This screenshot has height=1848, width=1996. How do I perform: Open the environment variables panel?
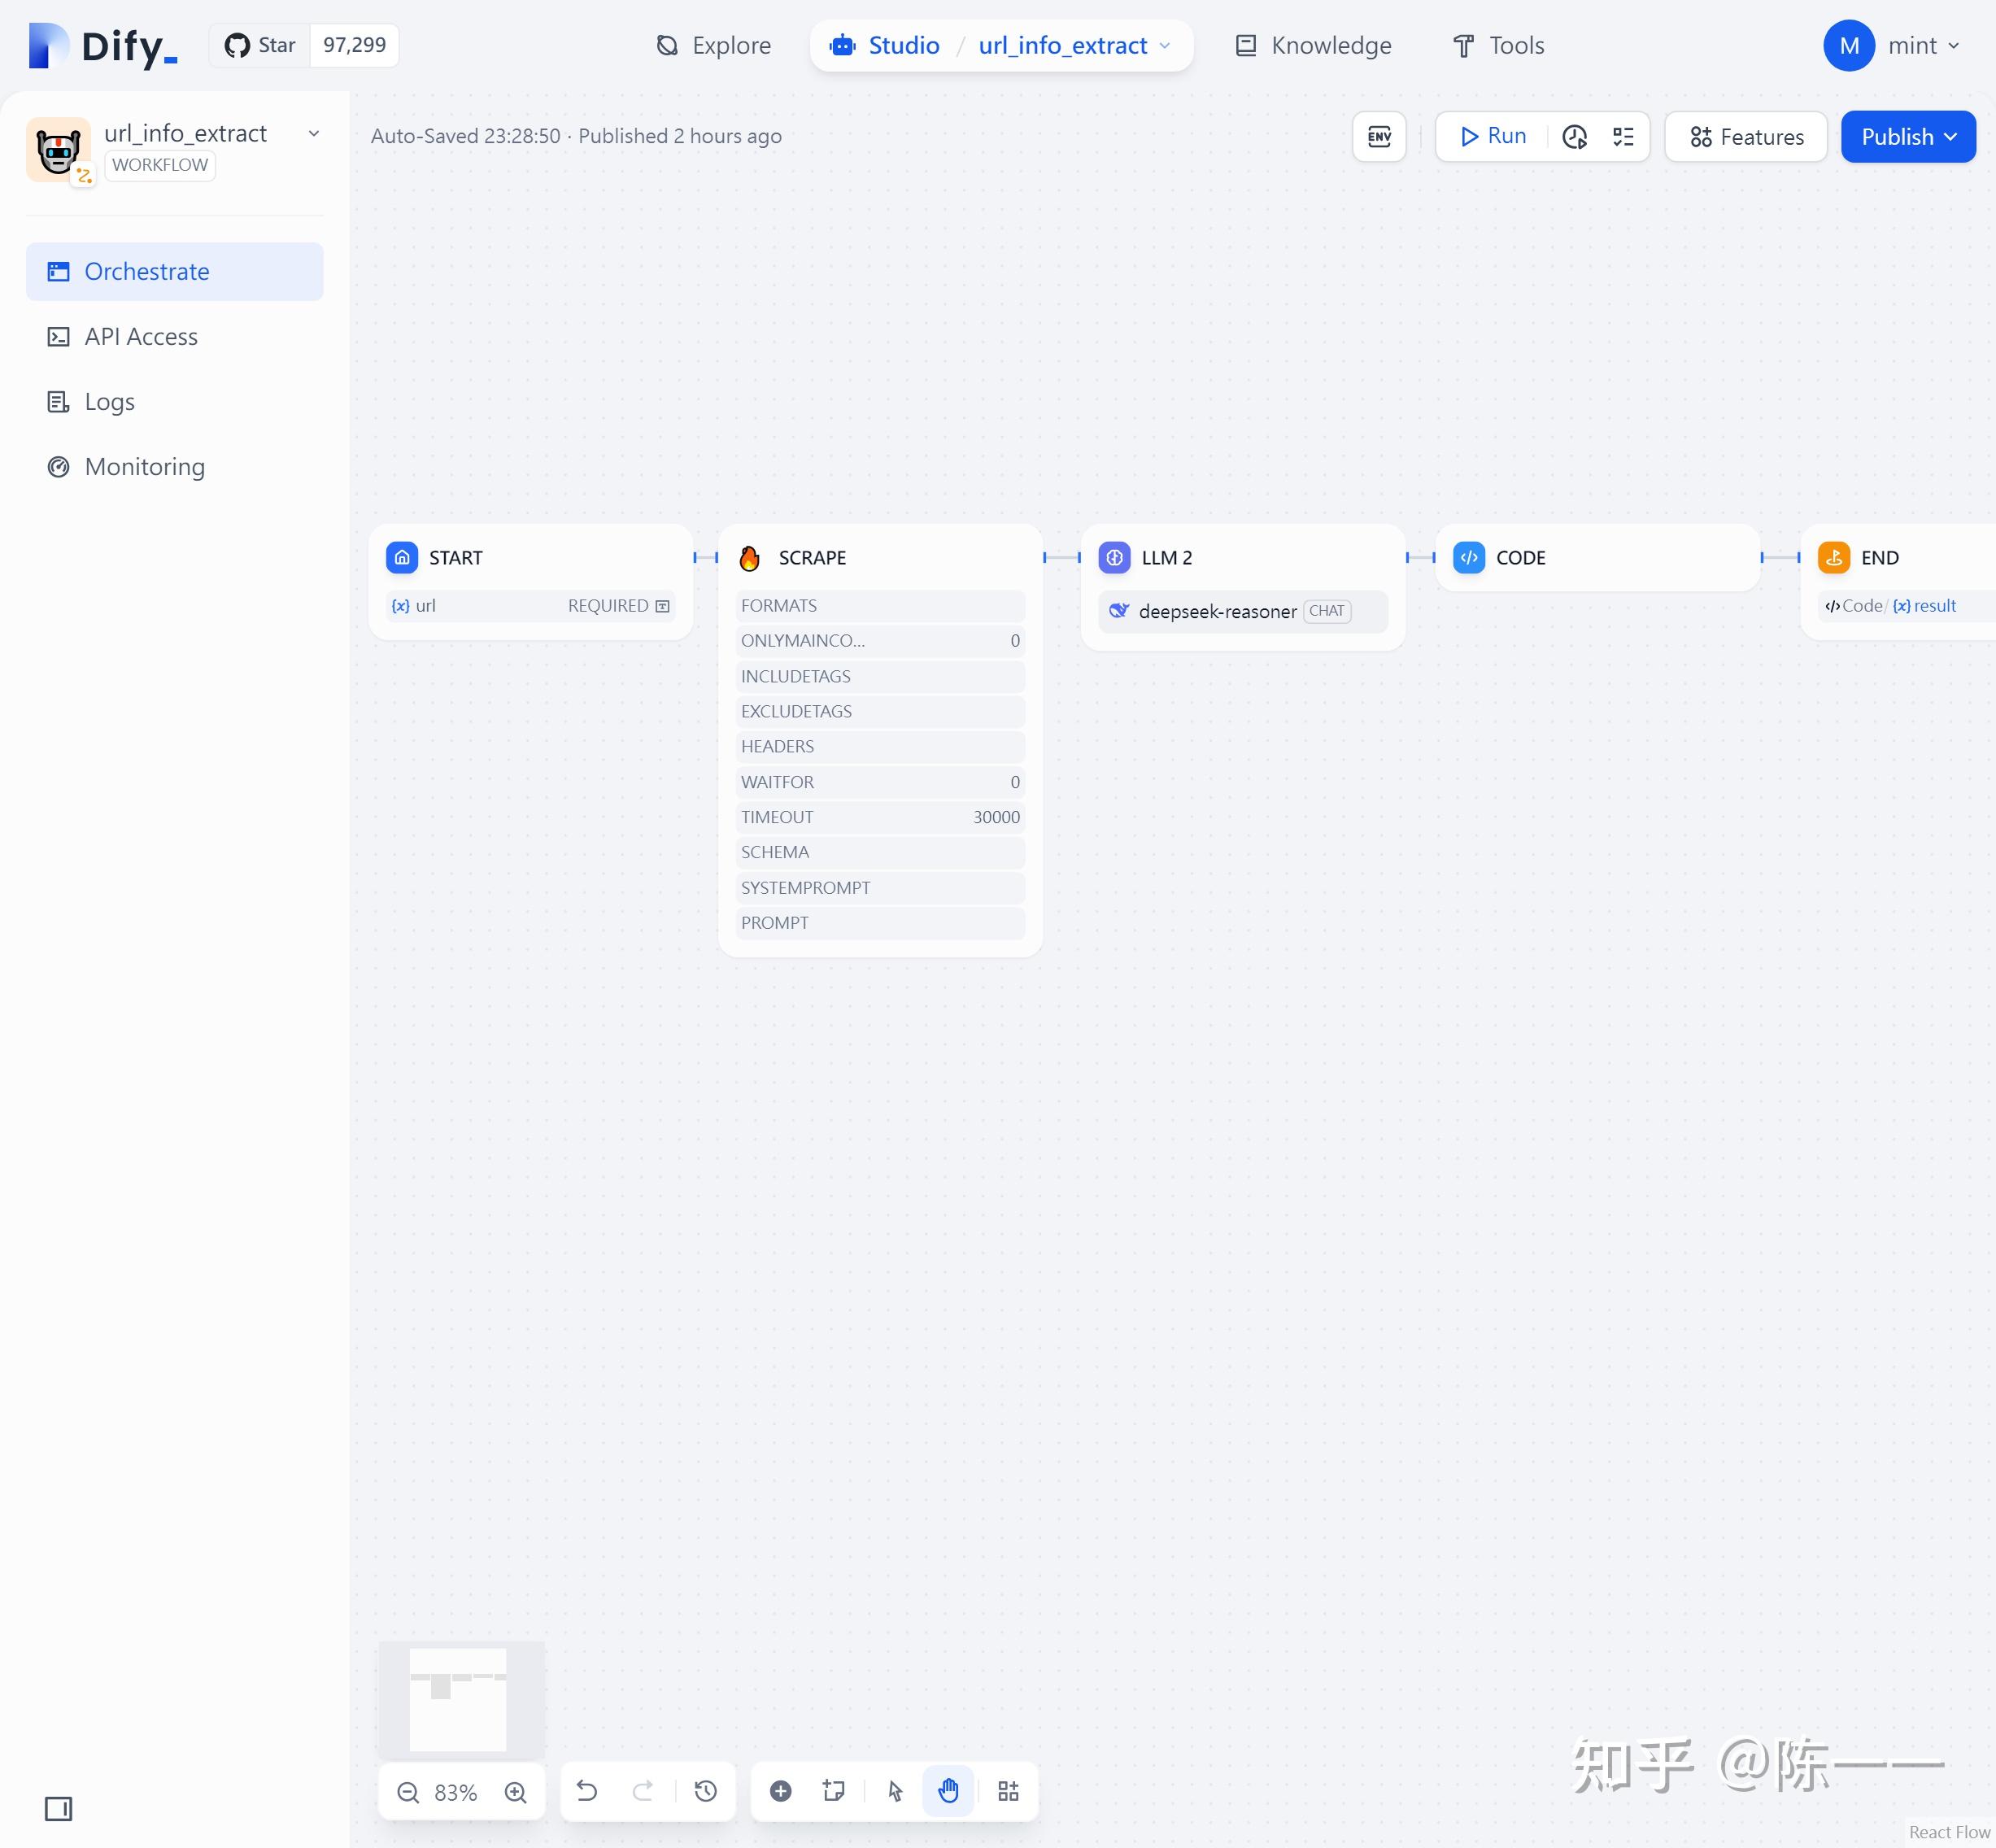click(x=1379, y=136)
